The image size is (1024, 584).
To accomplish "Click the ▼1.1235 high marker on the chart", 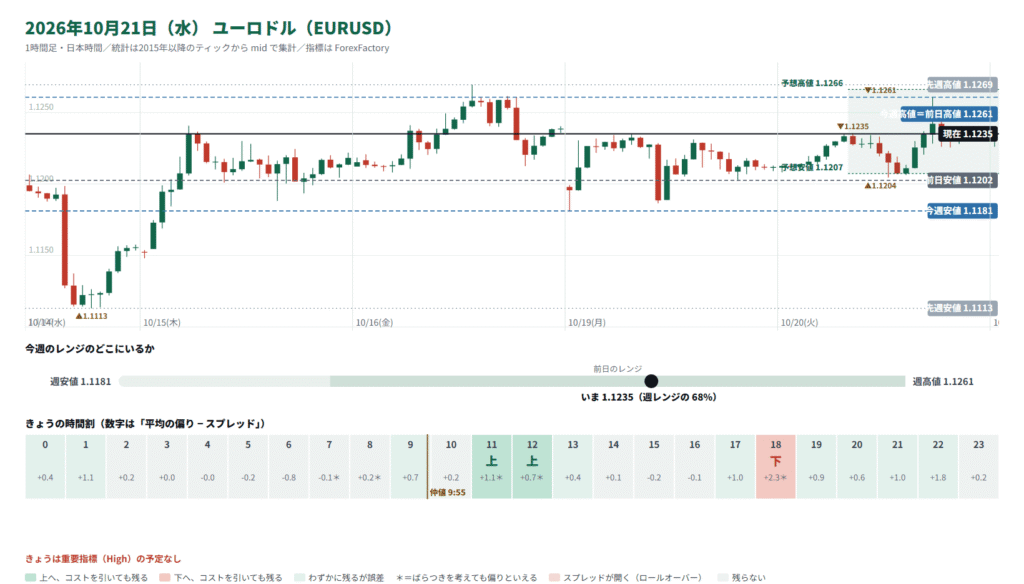I will [853, 127].
